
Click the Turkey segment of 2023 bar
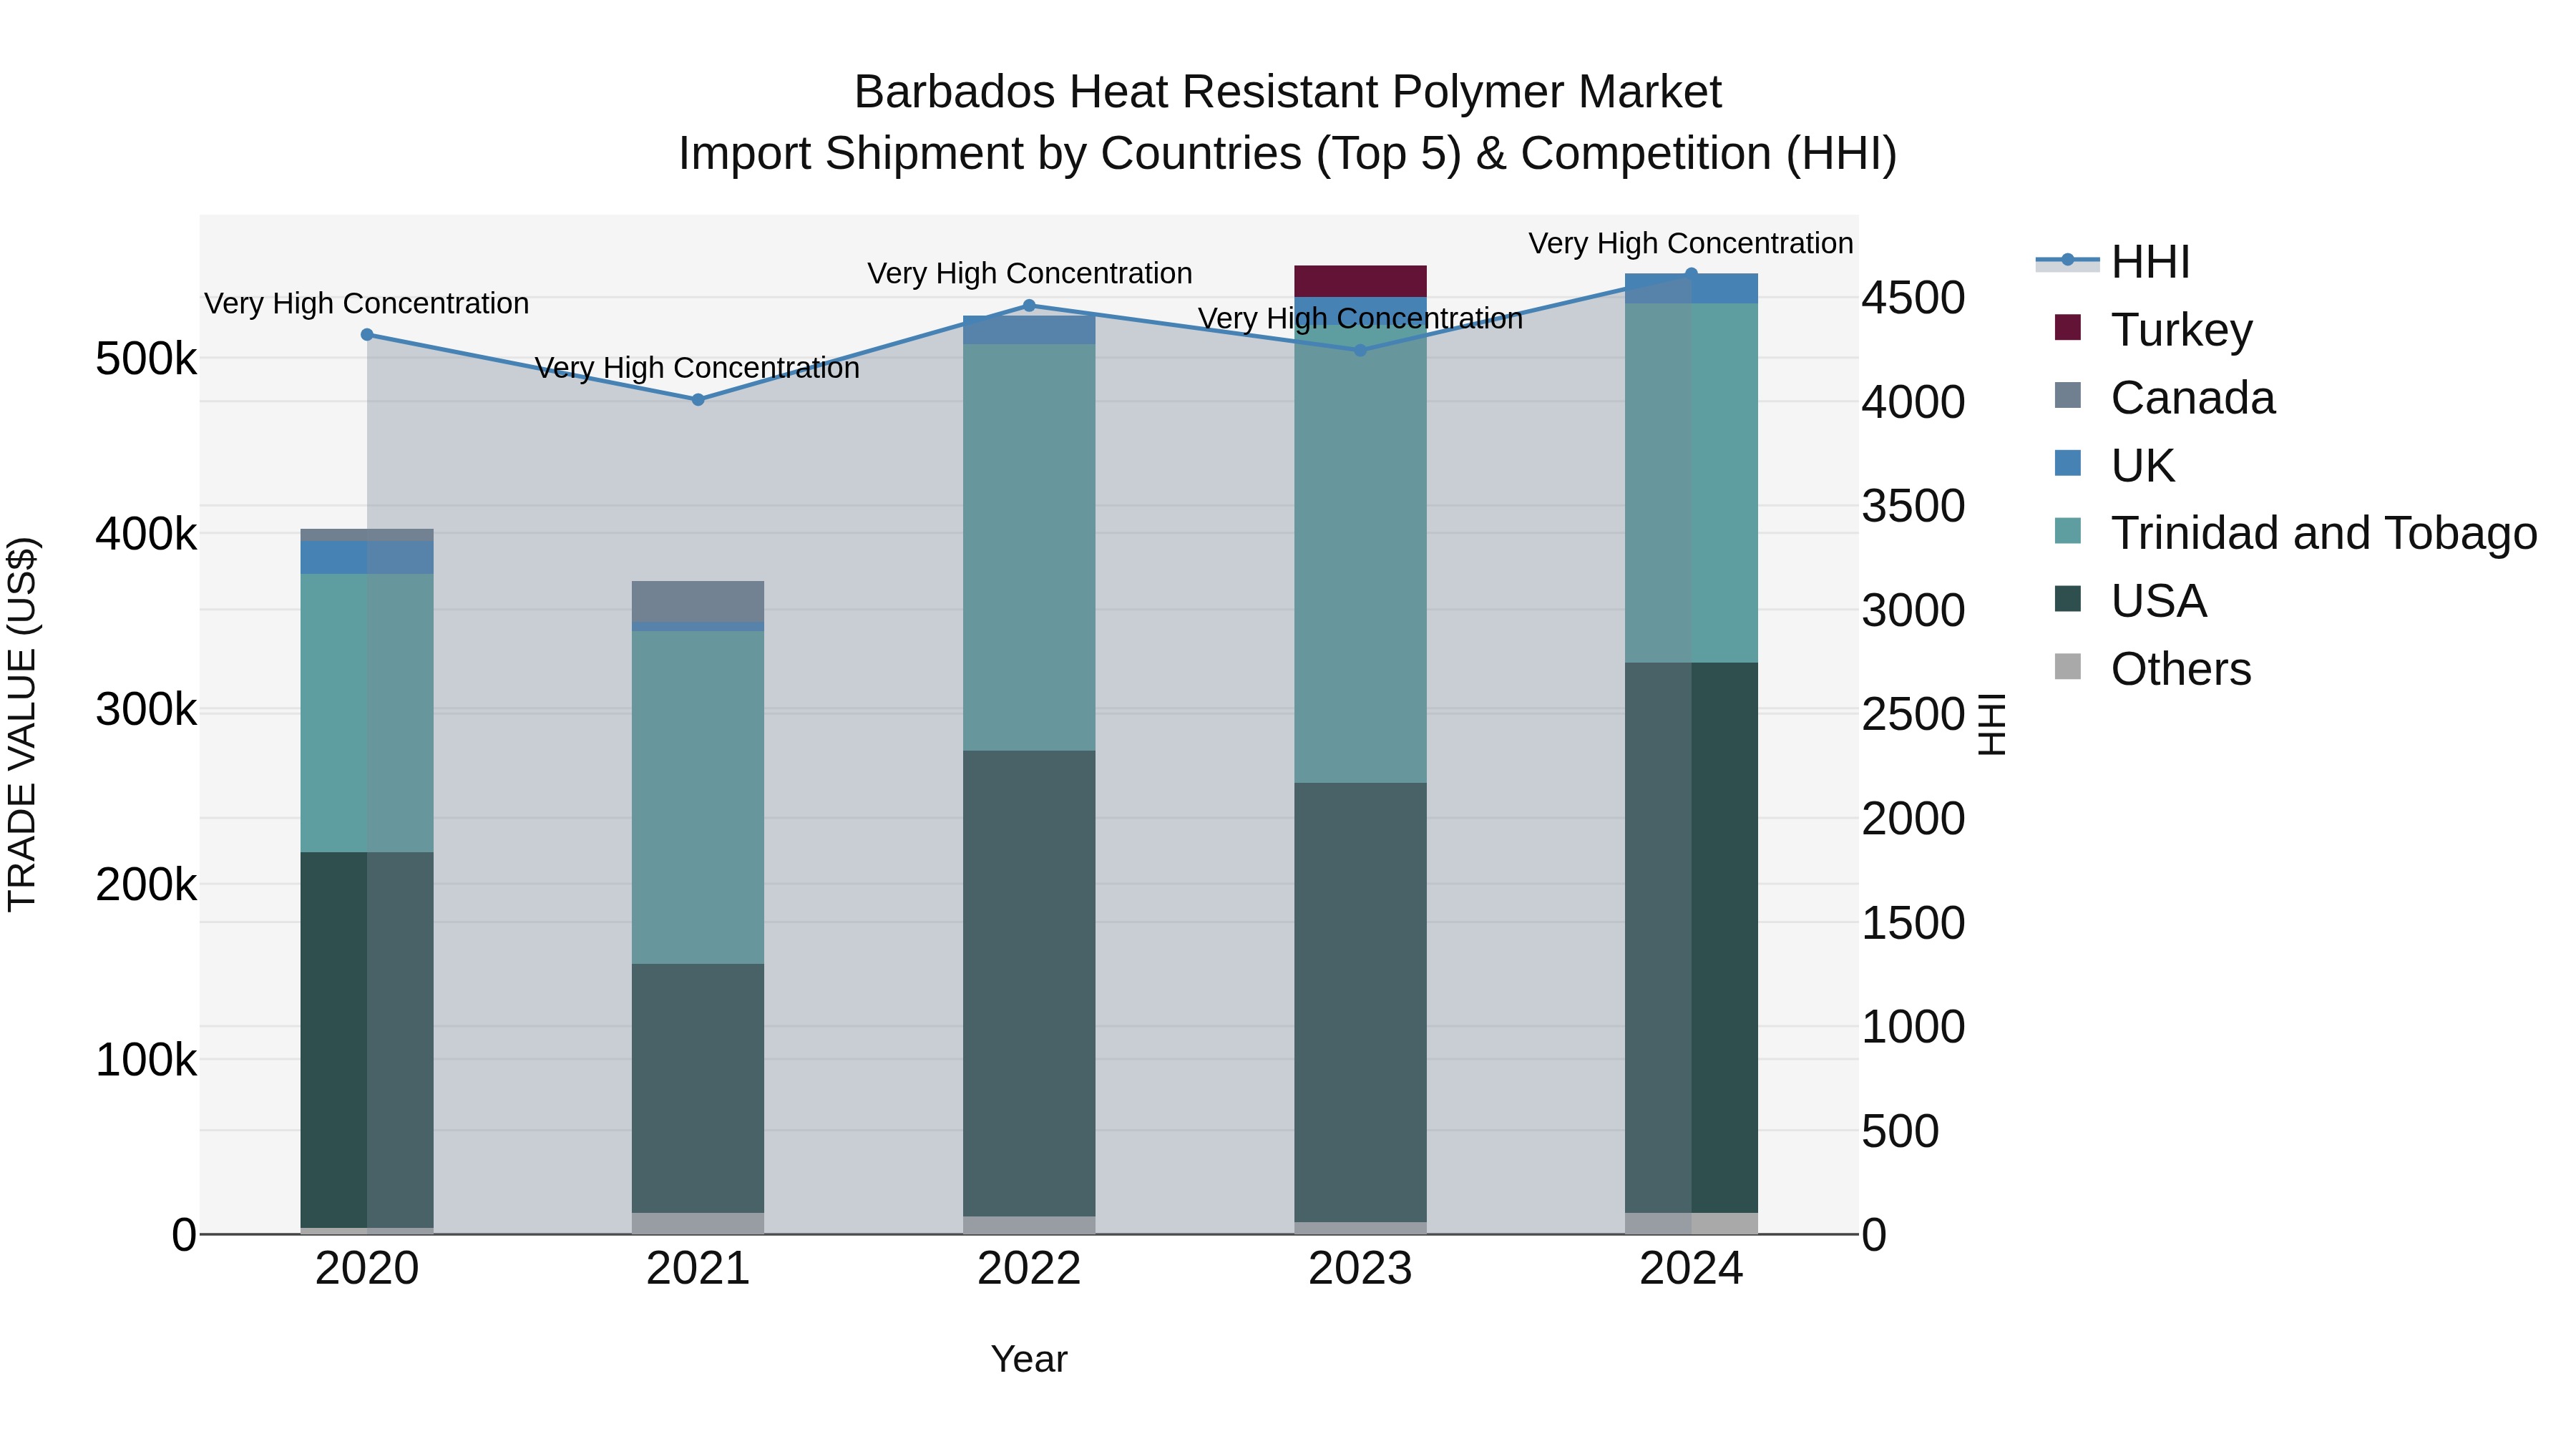point(1360,281)
